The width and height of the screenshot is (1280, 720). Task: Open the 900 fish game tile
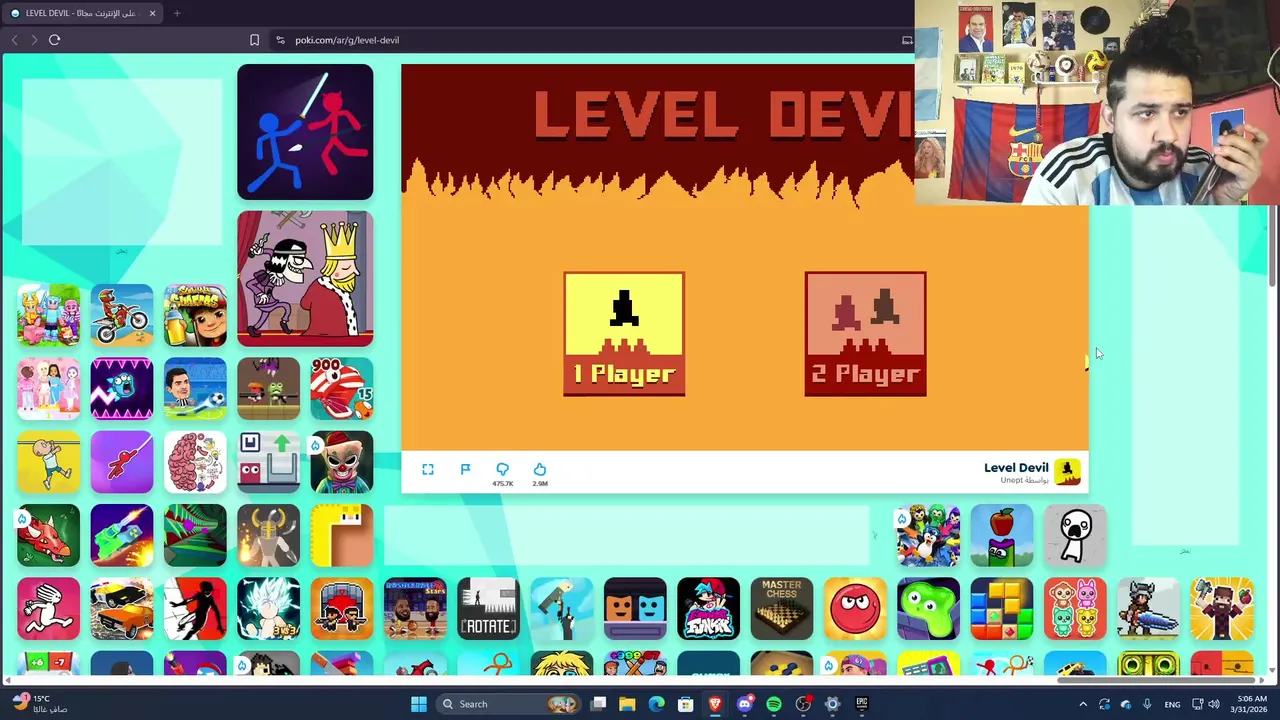pos(341,388)
